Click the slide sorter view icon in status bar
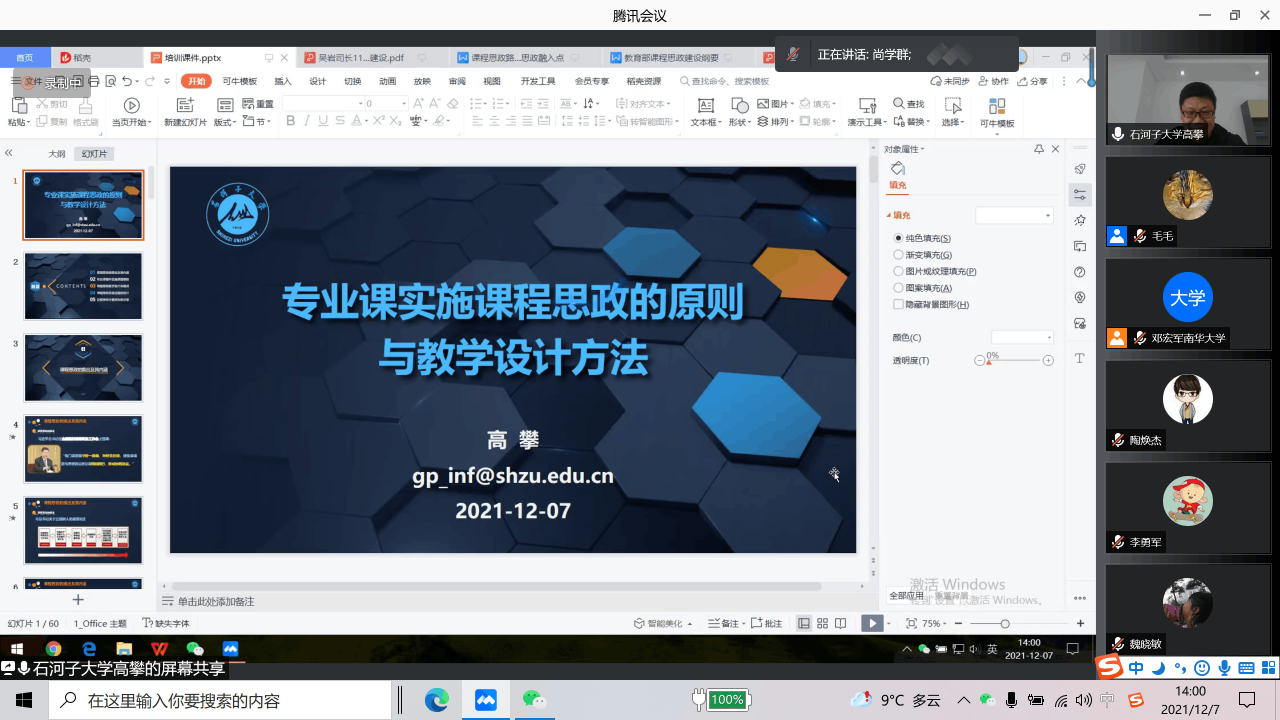The image size is (1280, 720). (822, 623)
